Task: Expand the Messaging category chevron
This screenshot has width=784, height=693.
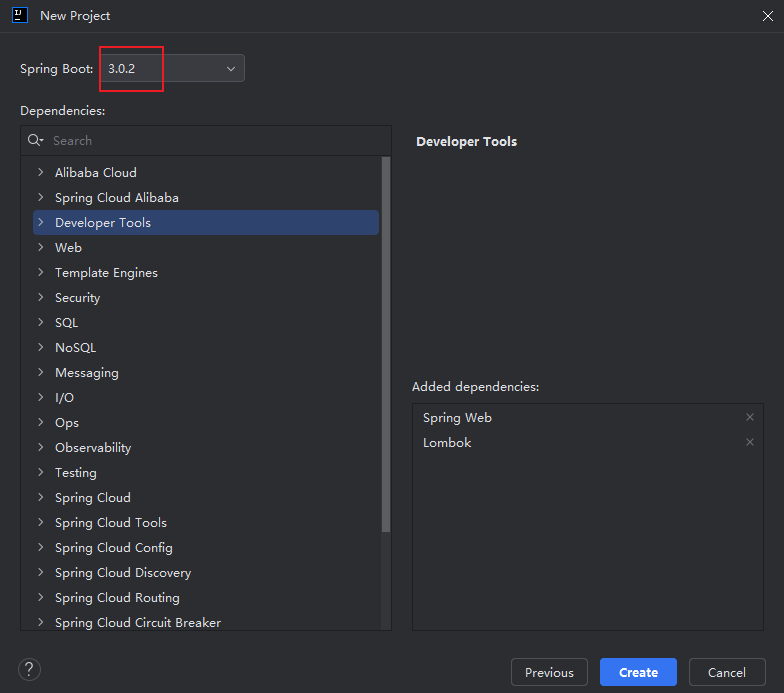Action: click(41, 372)
